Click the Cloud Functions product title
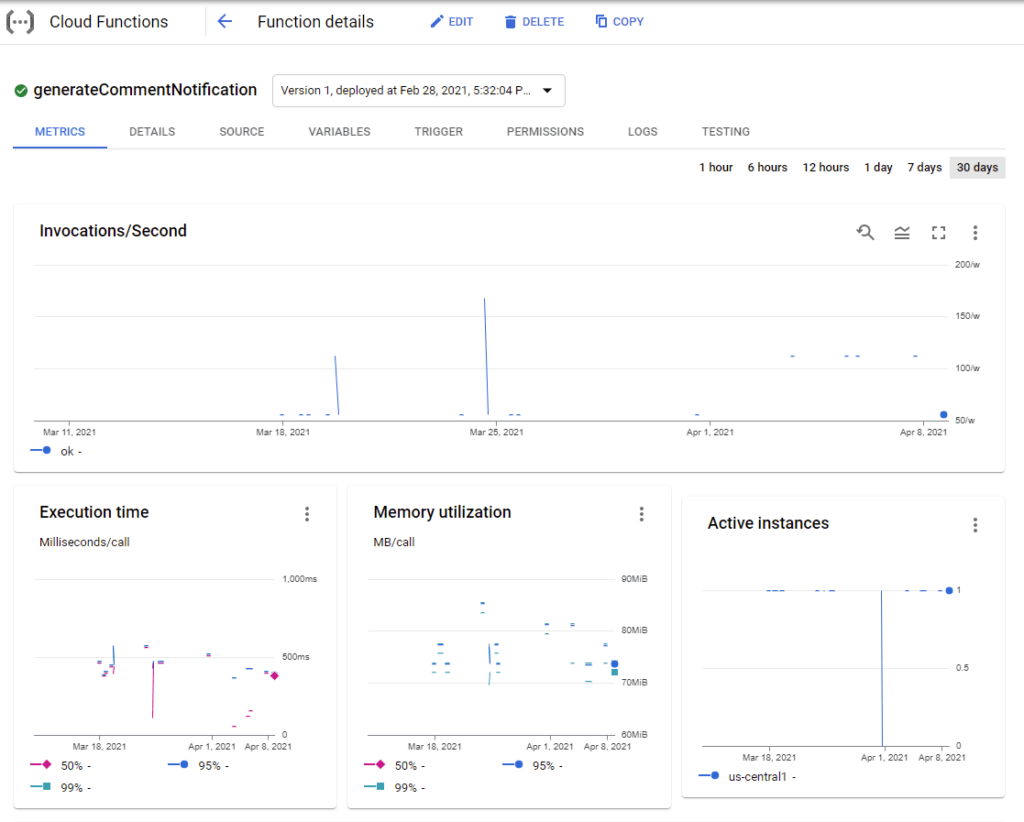Image resolution: width=1024 pixels, height=822 pixels. click(108, 22)
